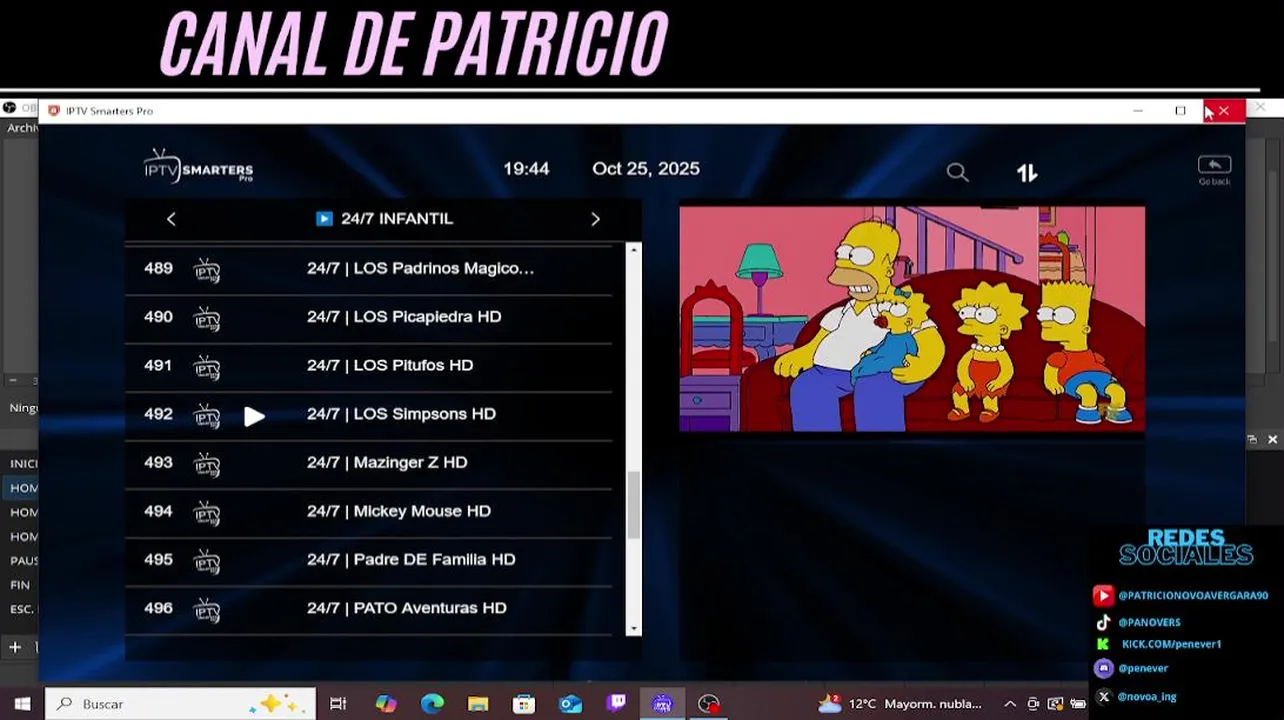
Task: Open Twitch app from taskbar
Action: [x=616, y=704]
